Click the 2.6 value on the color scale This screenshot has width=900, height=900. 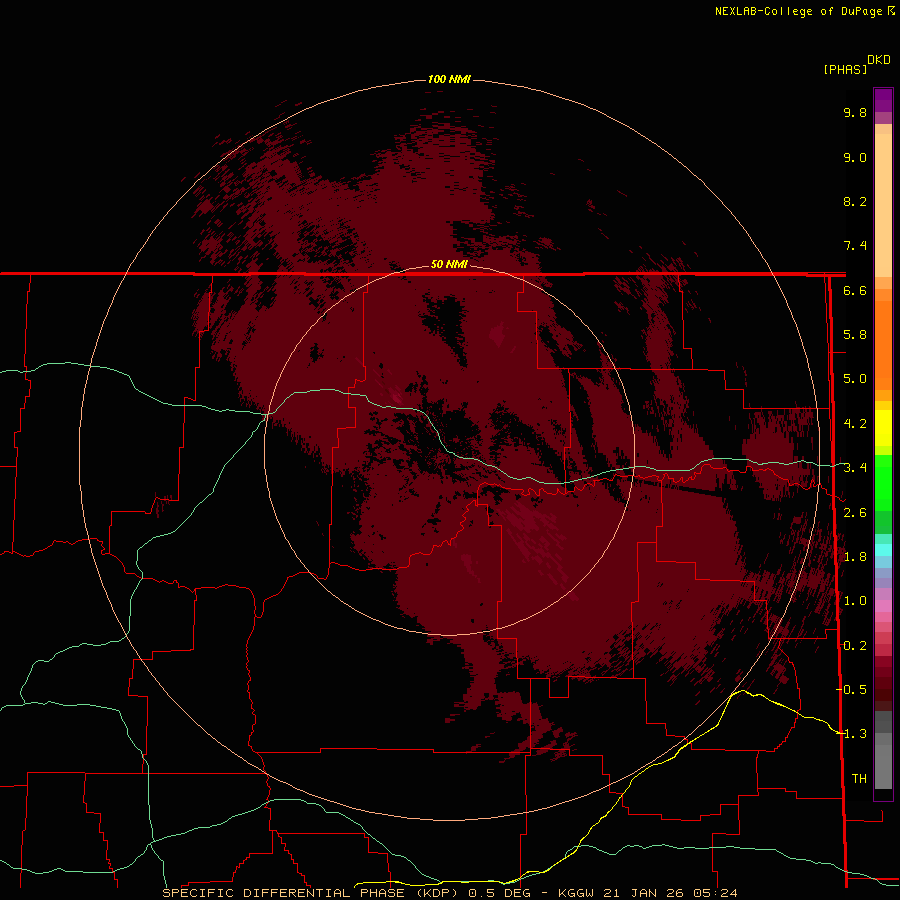855,513
